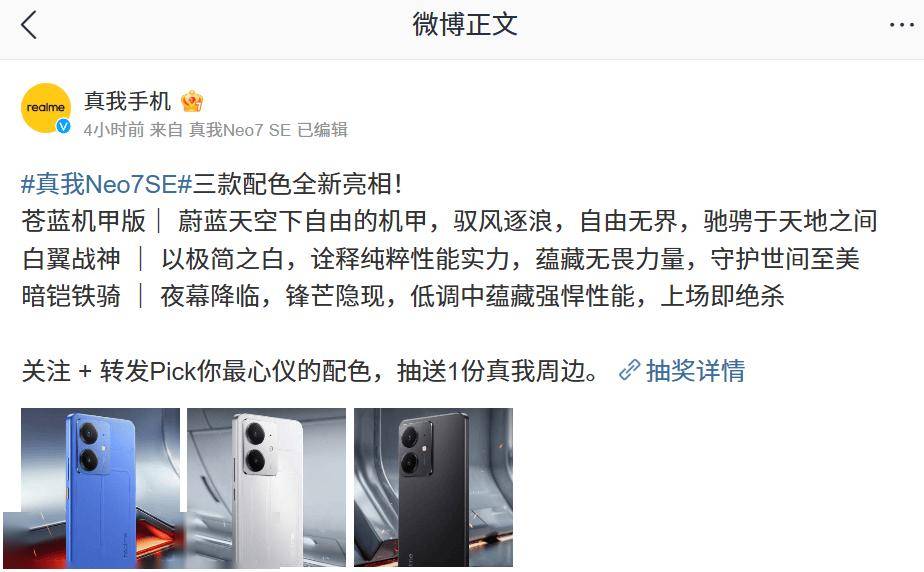Click the 苍蓝机甲版 description line

(449, 221)
